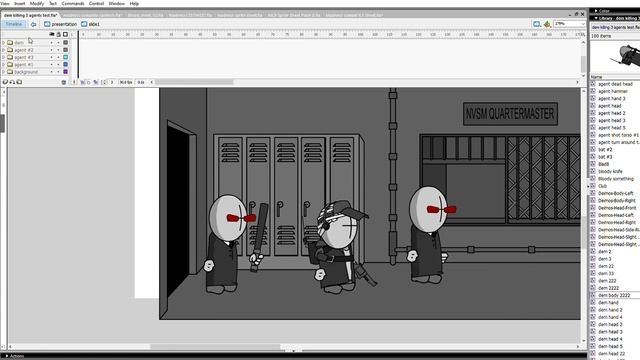The width and height of the screenshot is (640, 360).
Task: Click folder icon of the dem layer
Action: pos(10,42)
